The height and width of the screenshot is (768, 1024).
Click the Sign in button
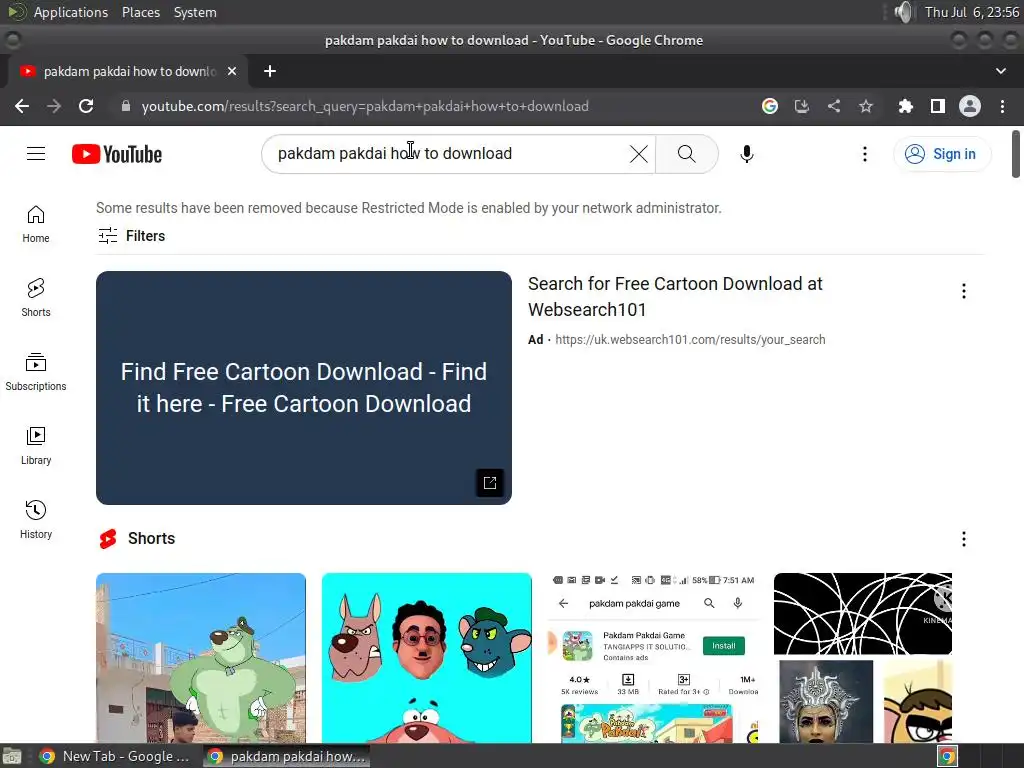(942, 154)
